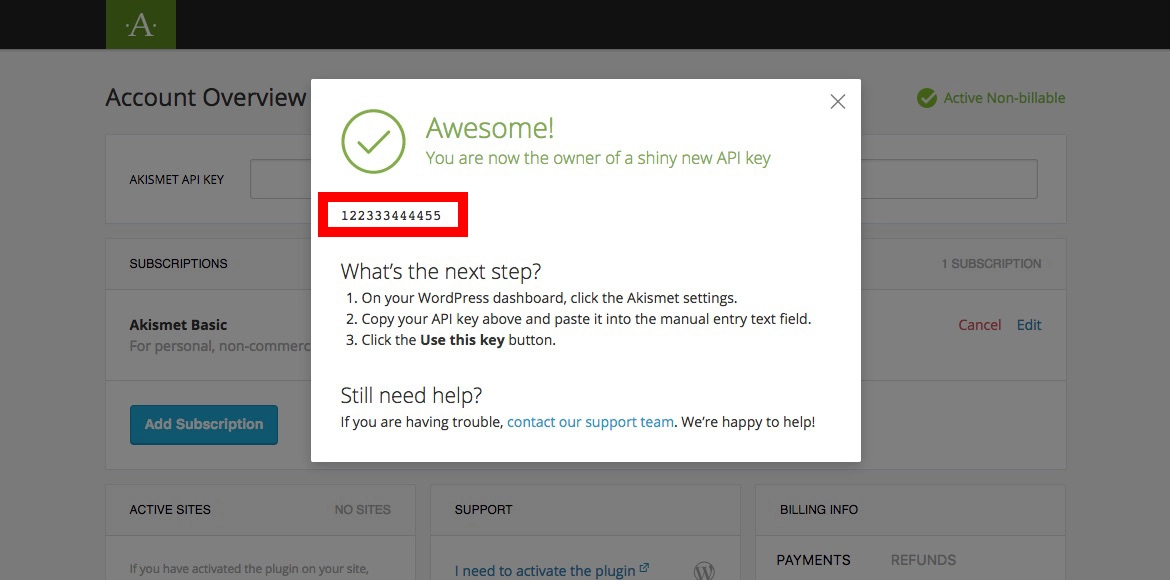Click the Account Overview heading
Image resolution: width=1170 pixels, height=580 pixels.
coord(206,98)
